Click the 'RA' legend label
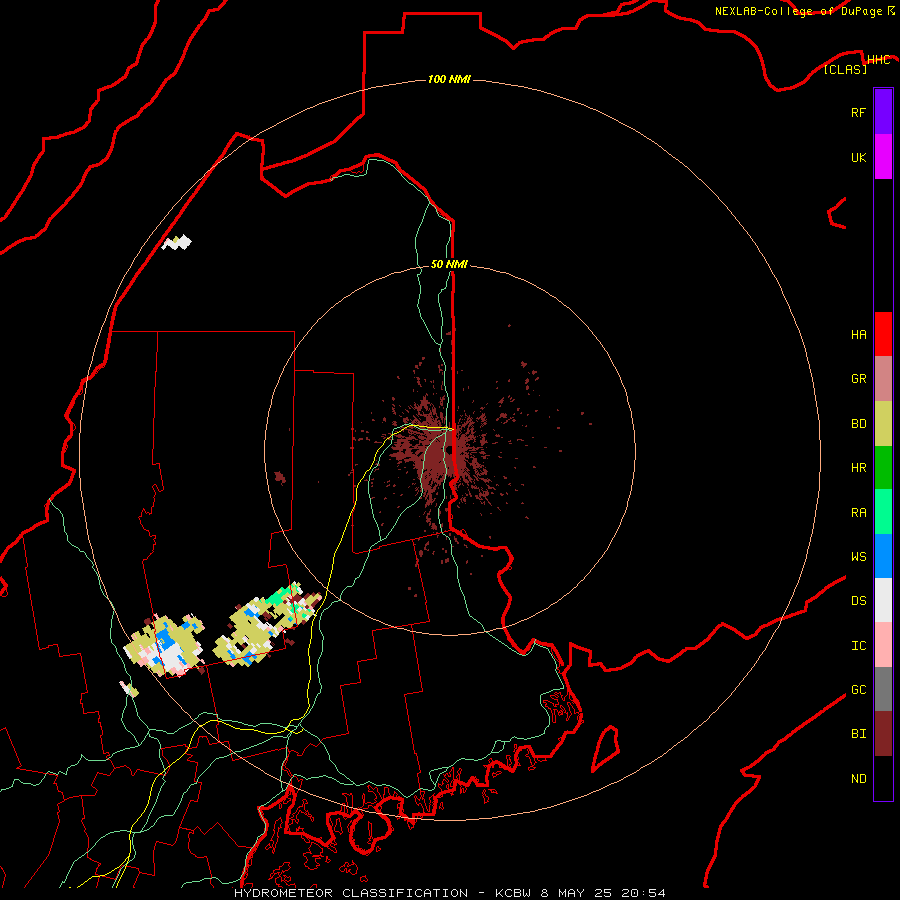This screenshot has height=900, width=900. point(858,513)
